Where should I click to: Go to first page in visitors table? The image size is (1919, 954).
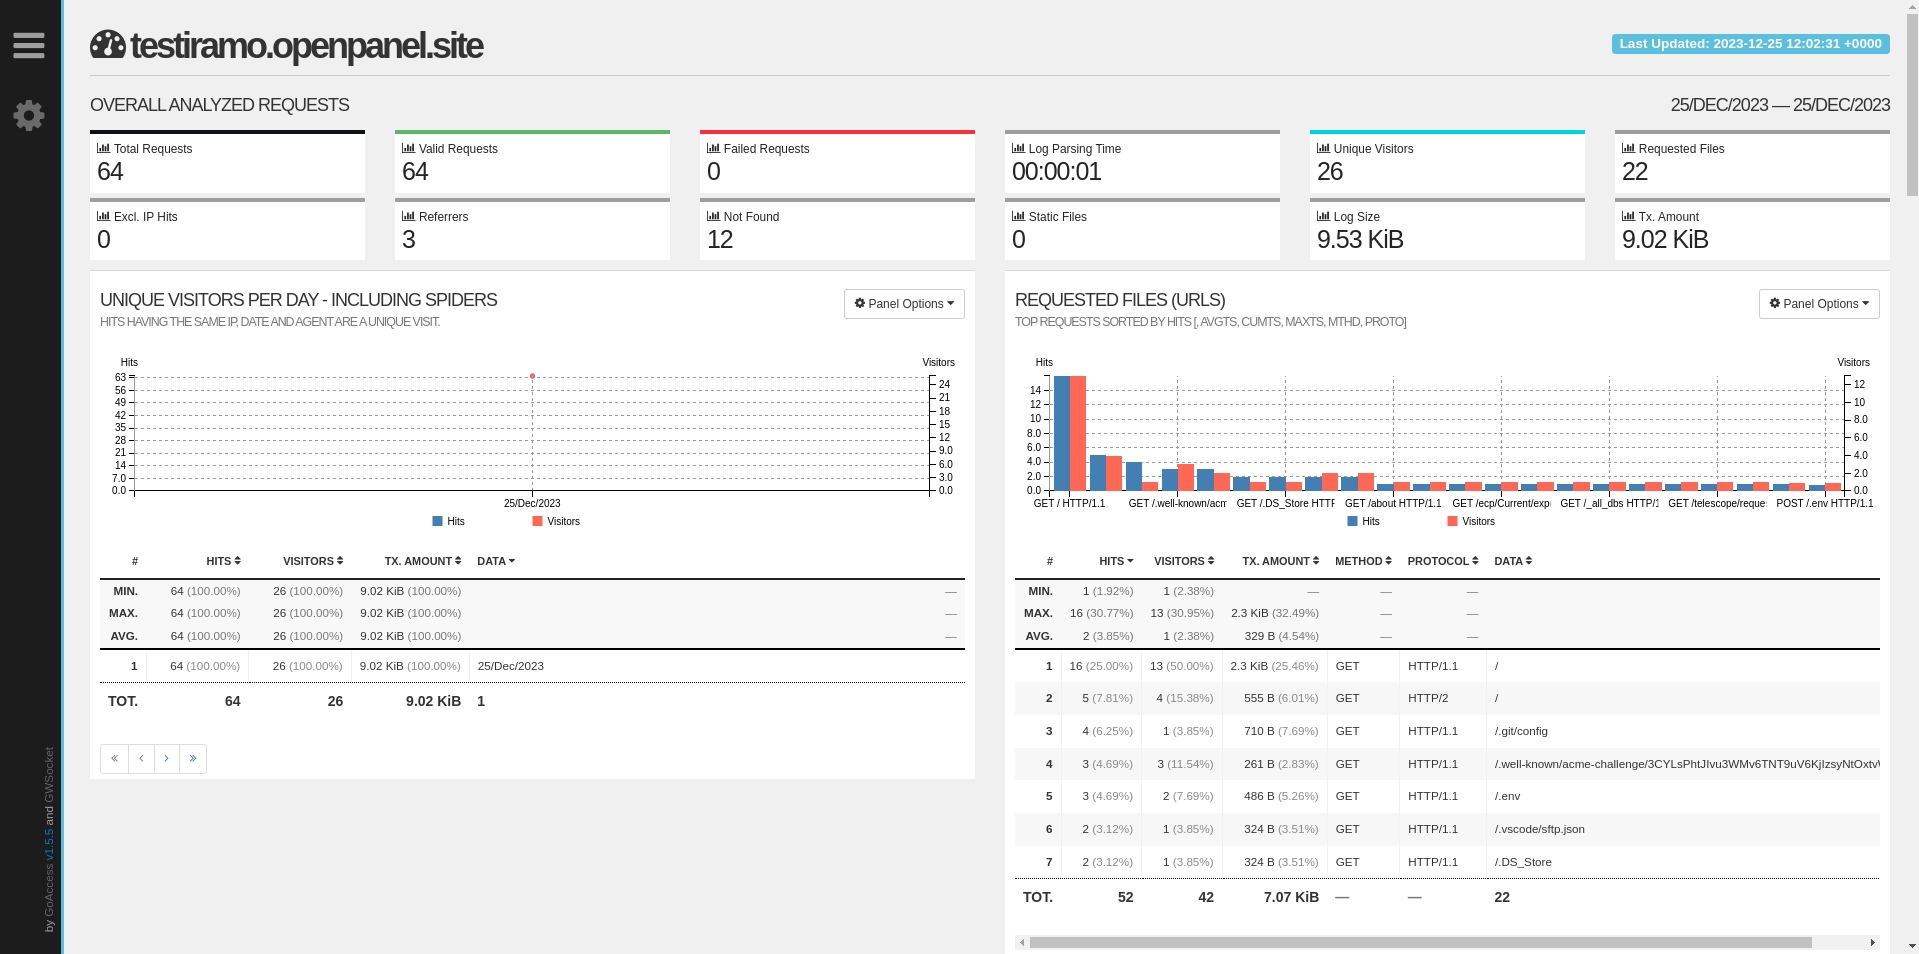coord(114,759)
